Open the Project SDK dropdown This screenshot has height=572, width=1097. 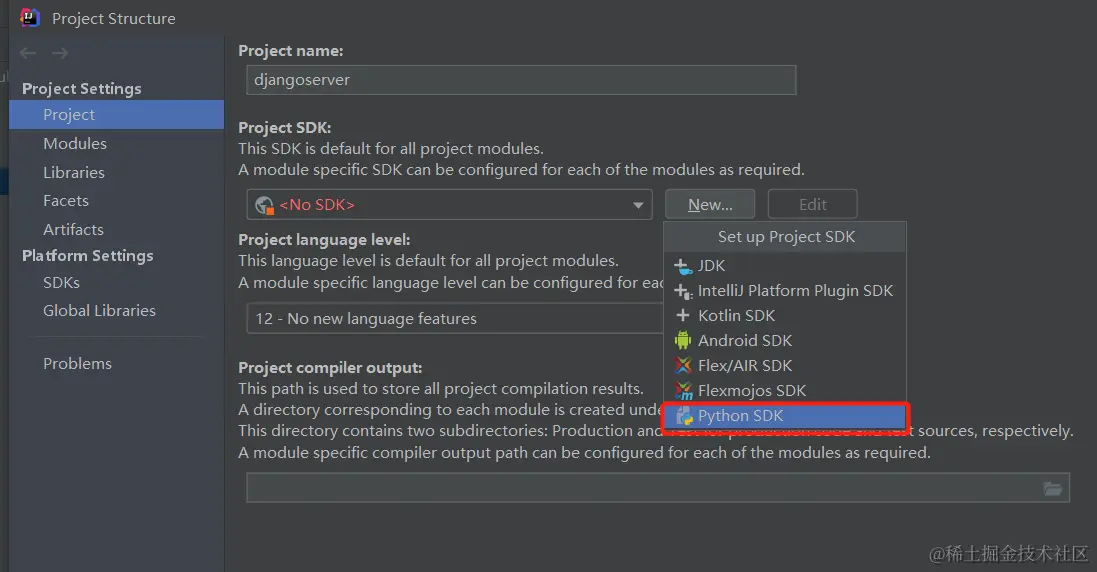point(449,205)
